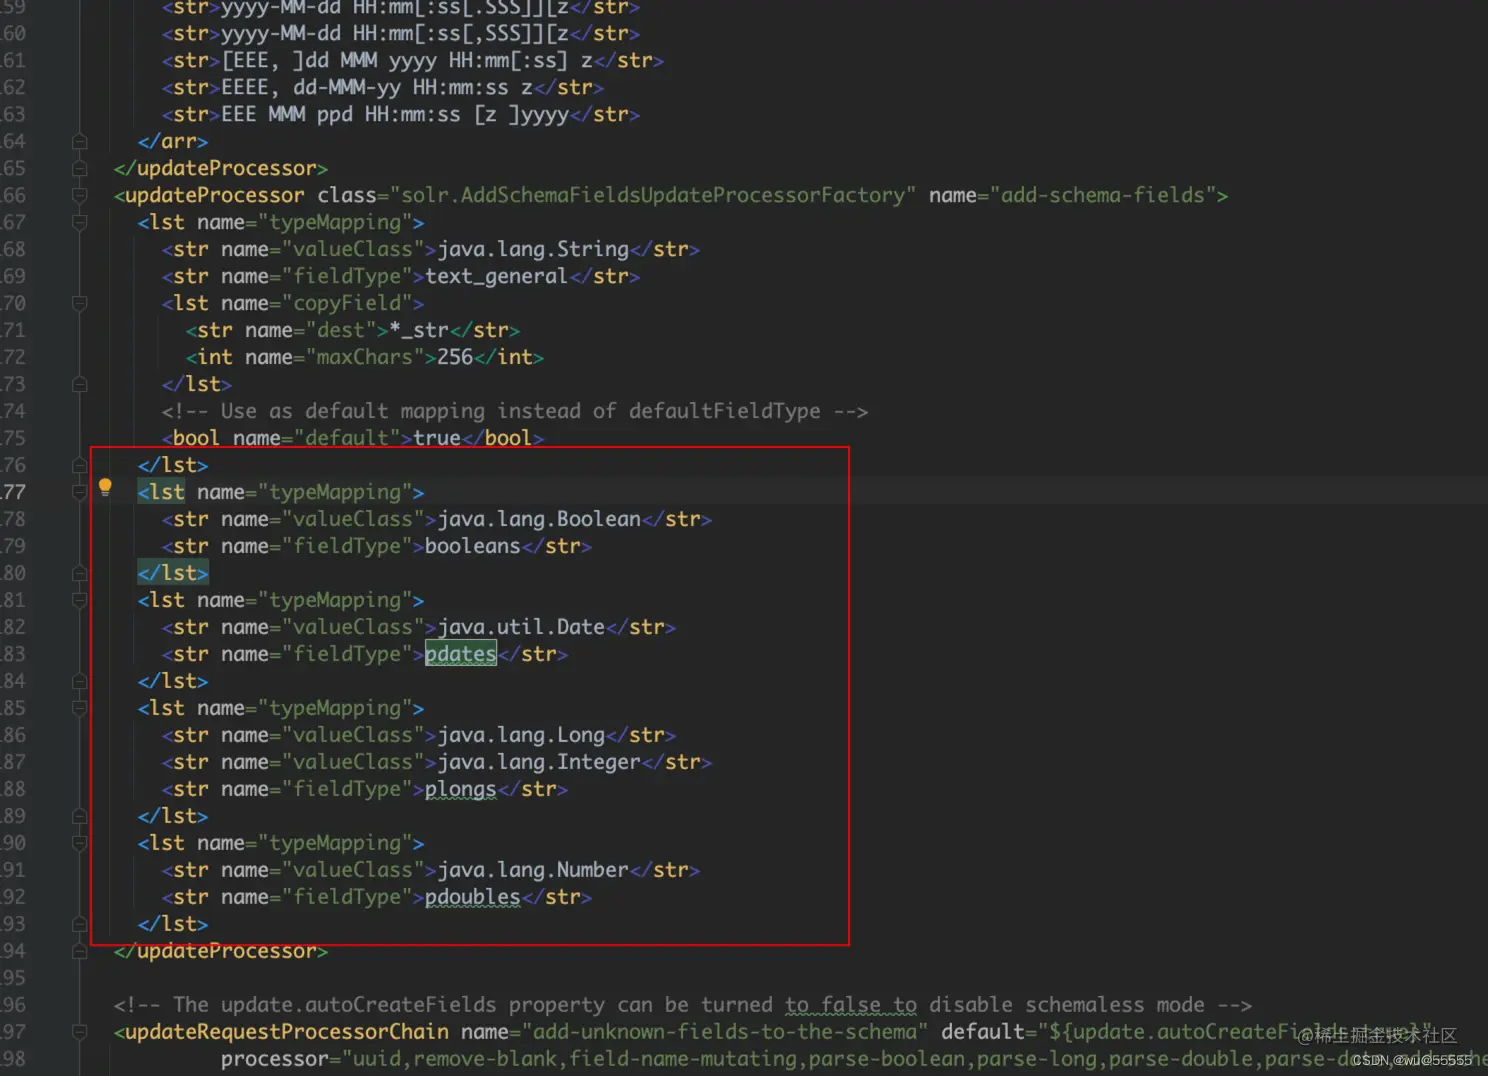Screen dimensions: 1488x1076
Task: Click the highlighted "pdates" field type
Action: (x=461, y=654)
